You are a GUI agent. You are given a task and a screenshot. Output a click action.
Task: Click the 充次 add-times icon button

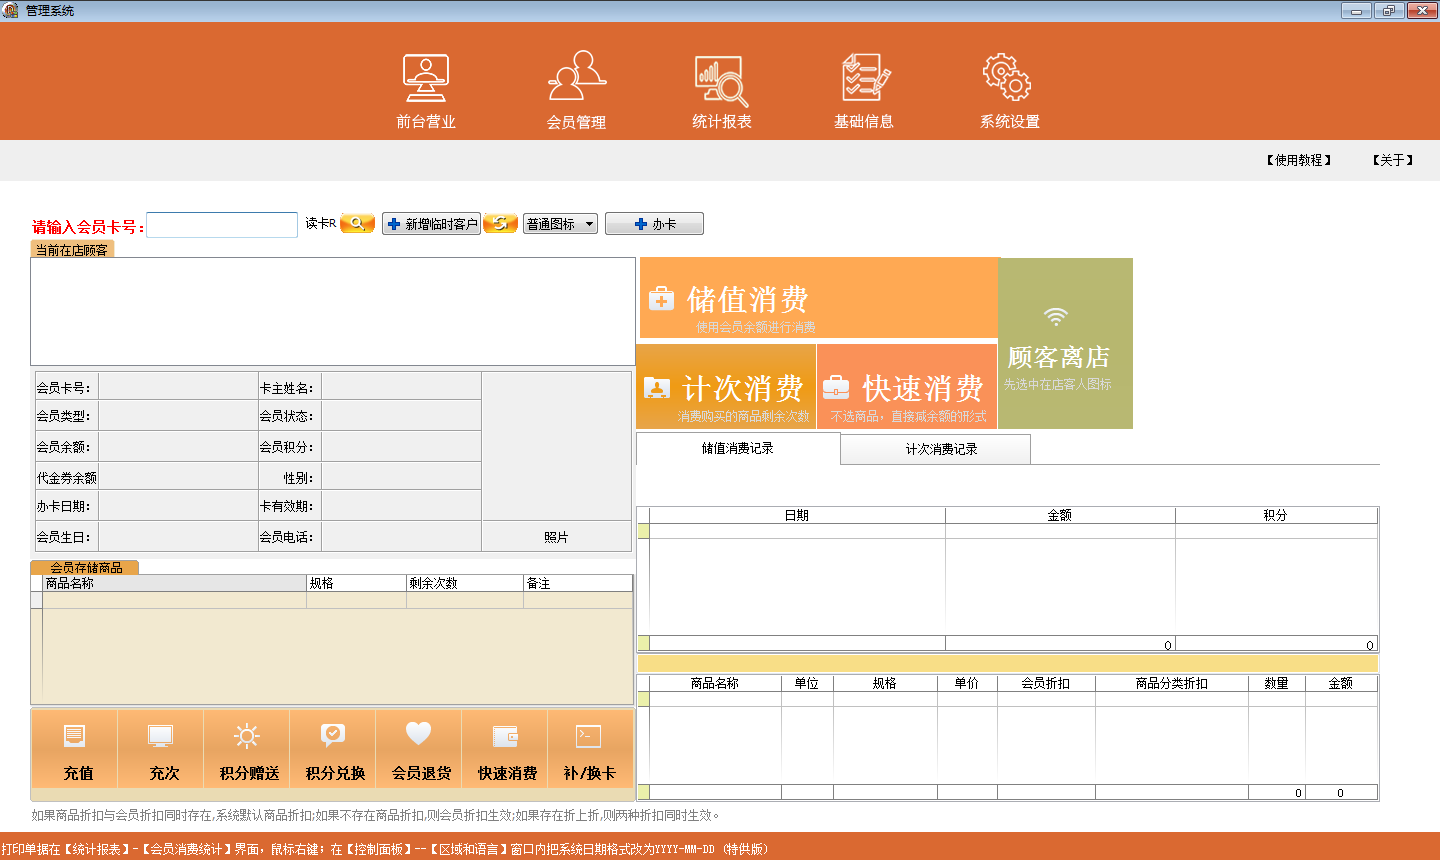pyautogui.click(x=161, y=749)
